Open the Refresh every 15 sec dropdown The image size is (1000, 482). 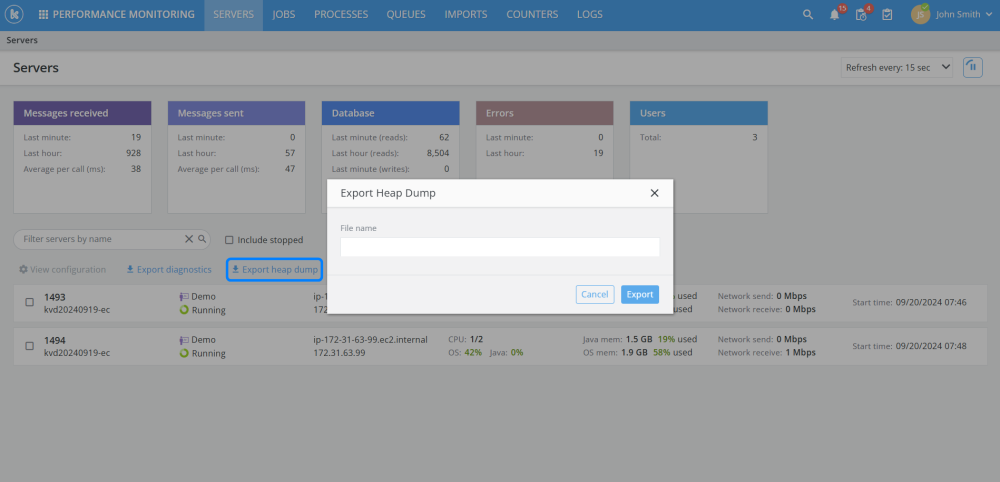click(x=897, y=68)
